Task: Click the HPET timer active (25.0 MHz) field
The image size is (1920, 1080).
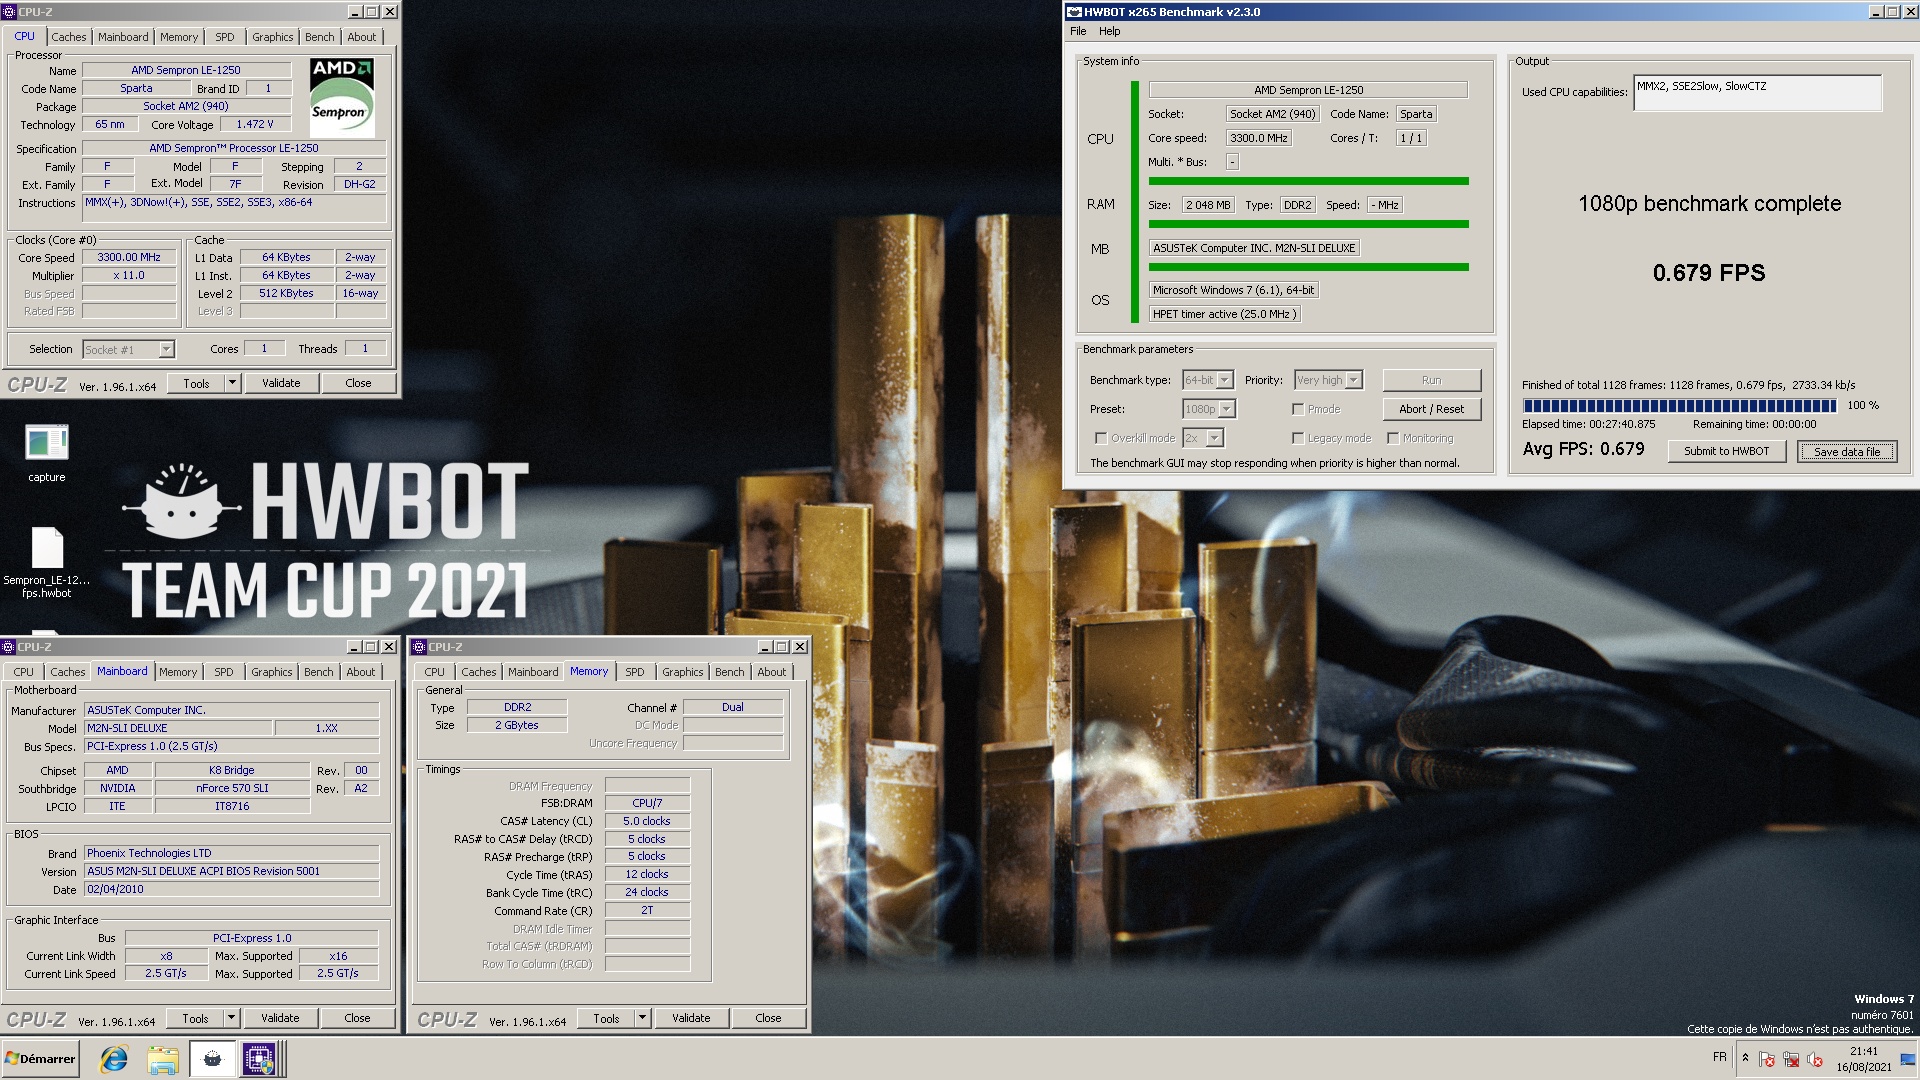Action: [x=1224, y=314]
